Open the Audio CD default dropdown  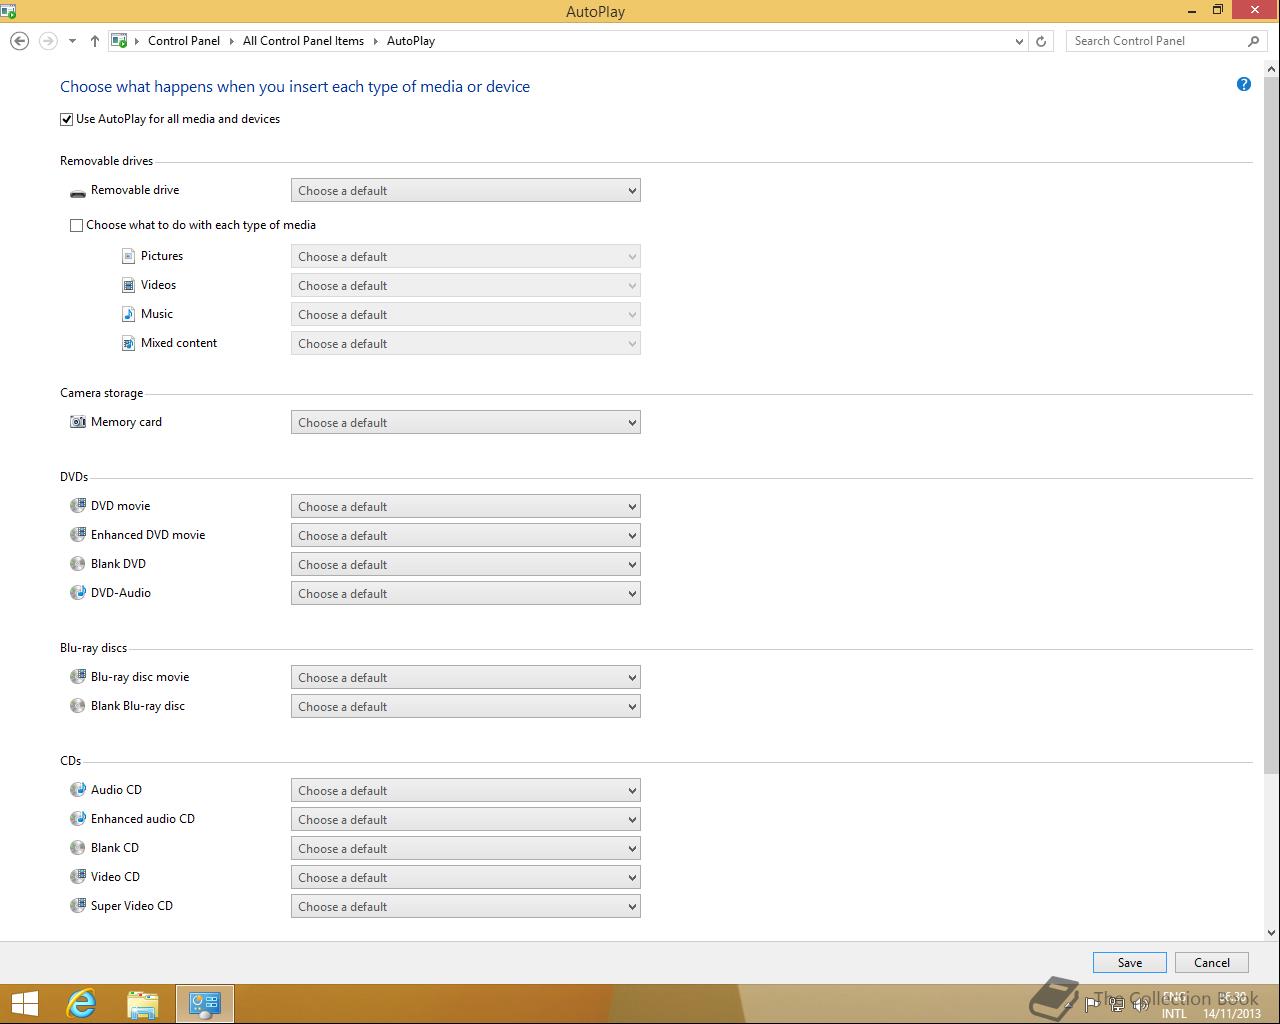tap(466, 791)
